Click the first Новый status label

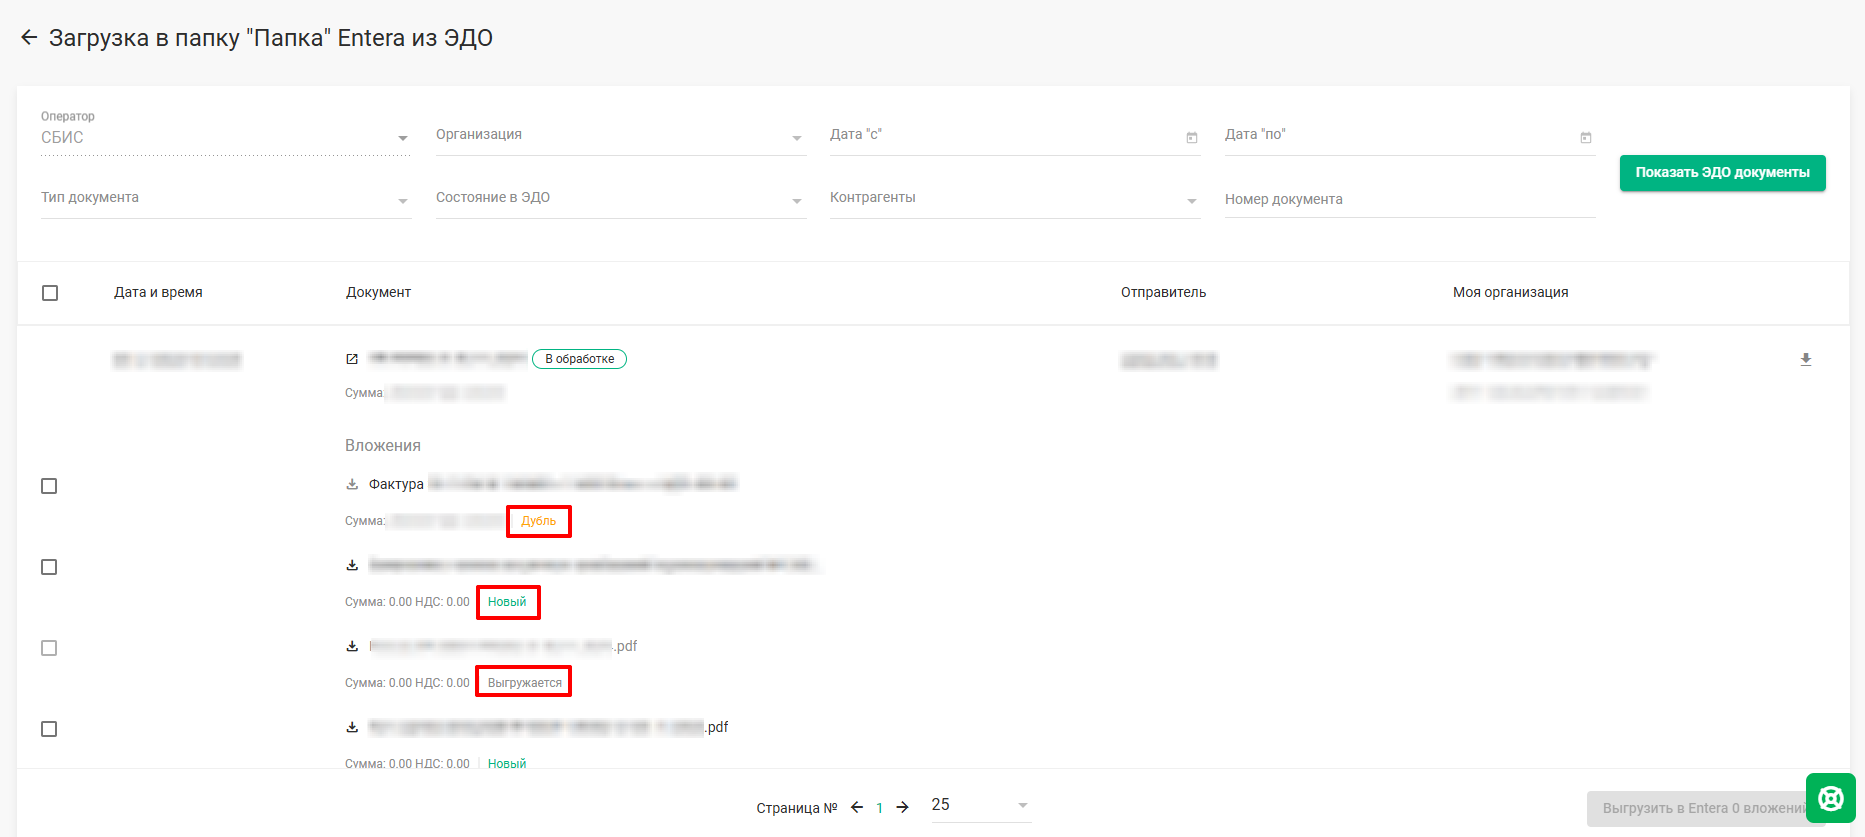click(507, 602)
